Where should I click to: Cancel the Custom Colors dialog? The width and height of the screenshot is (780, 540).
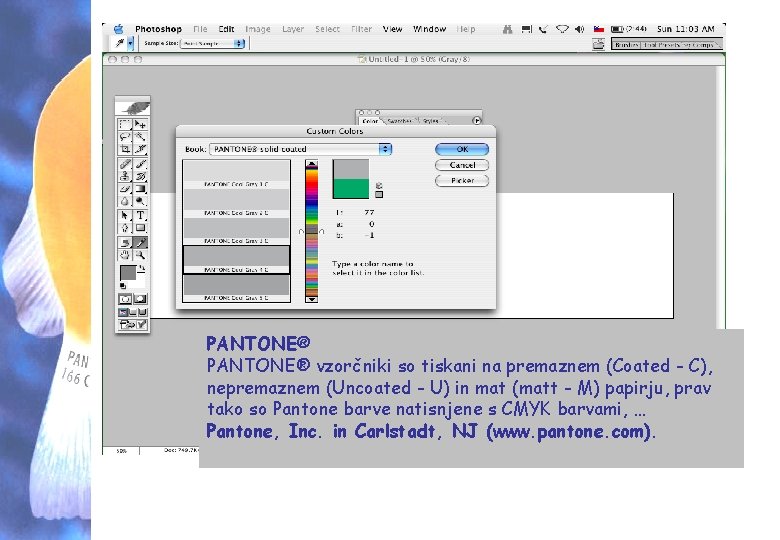pos(462,165)
